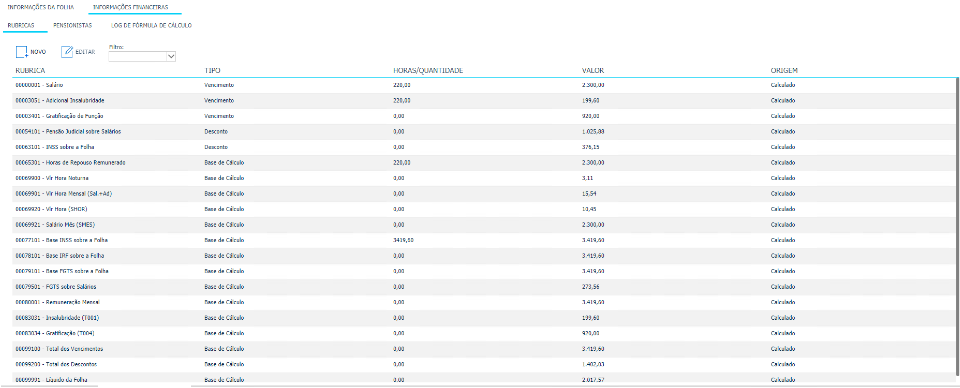This screenshot has width=960, height=388.
Task: Select row Vlr Hora Mensal (Sal+Ad)
Action: [x=484, y=193]
